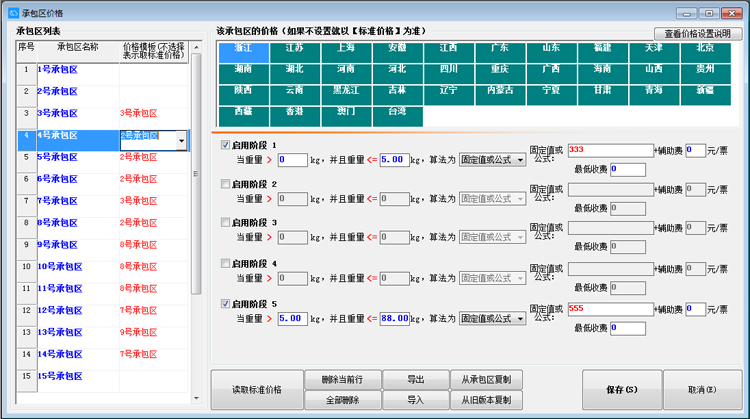The width and height of the screenshot is (750, 419).
Task: Open stage 5 算法为 dropdown
Action: point(492,319)
